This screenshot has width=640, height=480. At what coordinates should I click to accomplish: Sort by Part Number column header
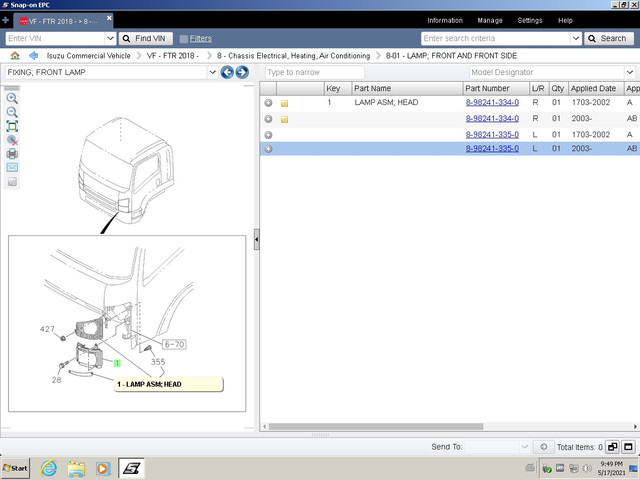click(496, 88)
